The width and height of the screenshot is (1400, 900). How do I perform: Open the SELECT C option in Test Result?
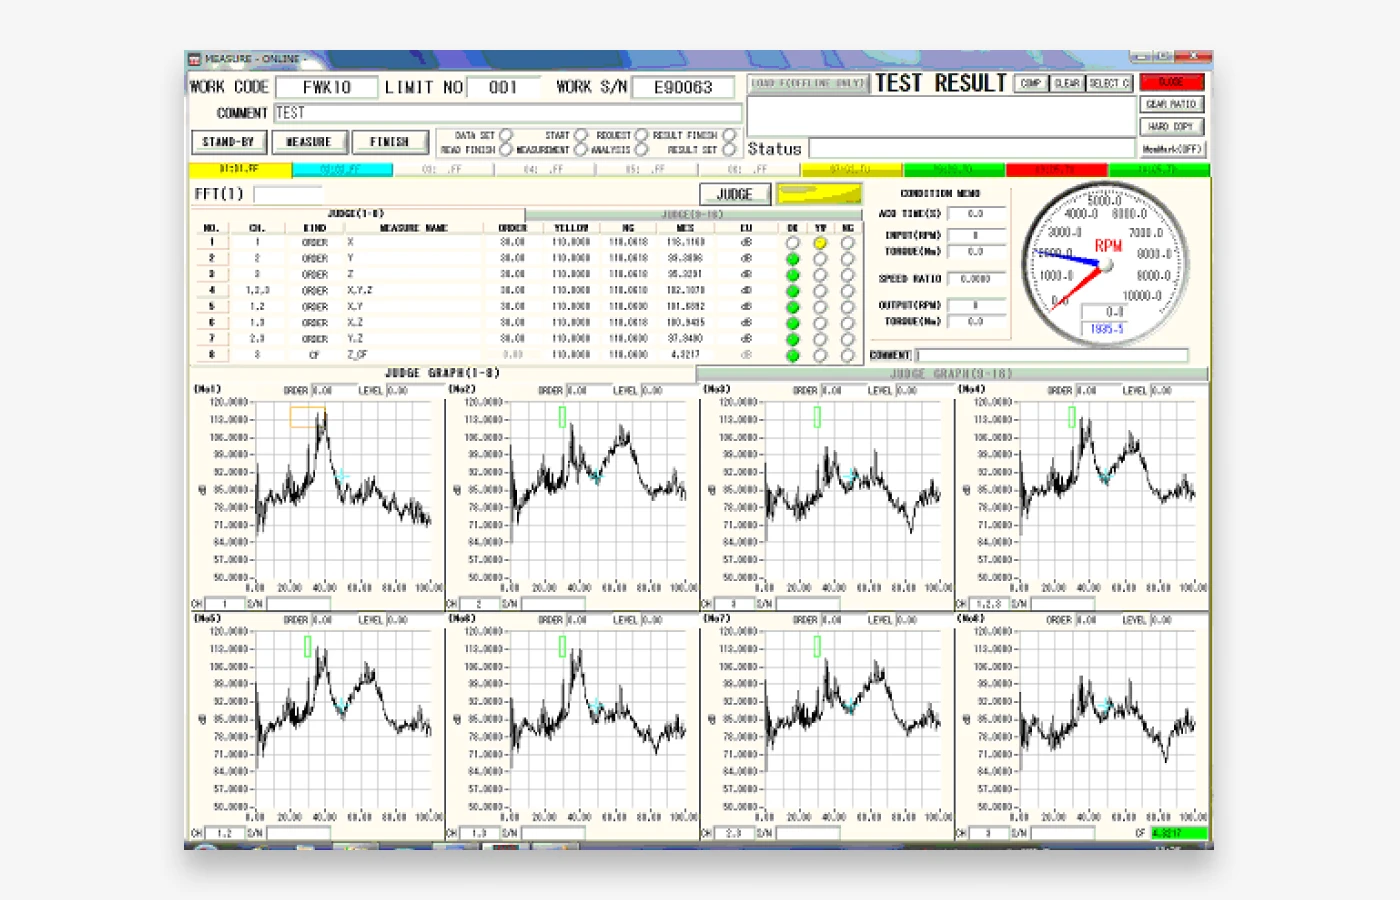point(1109,83)
